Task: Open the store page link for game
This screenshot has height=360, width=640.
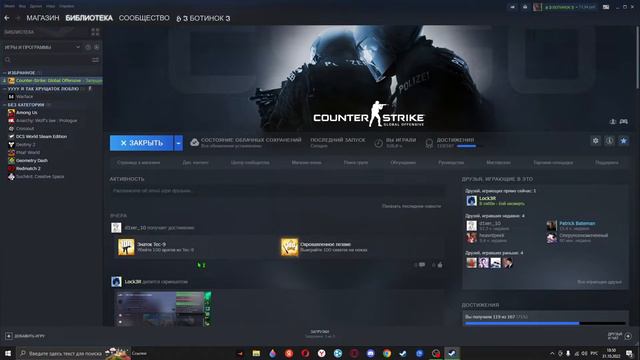Action: (x=138, y=162)
